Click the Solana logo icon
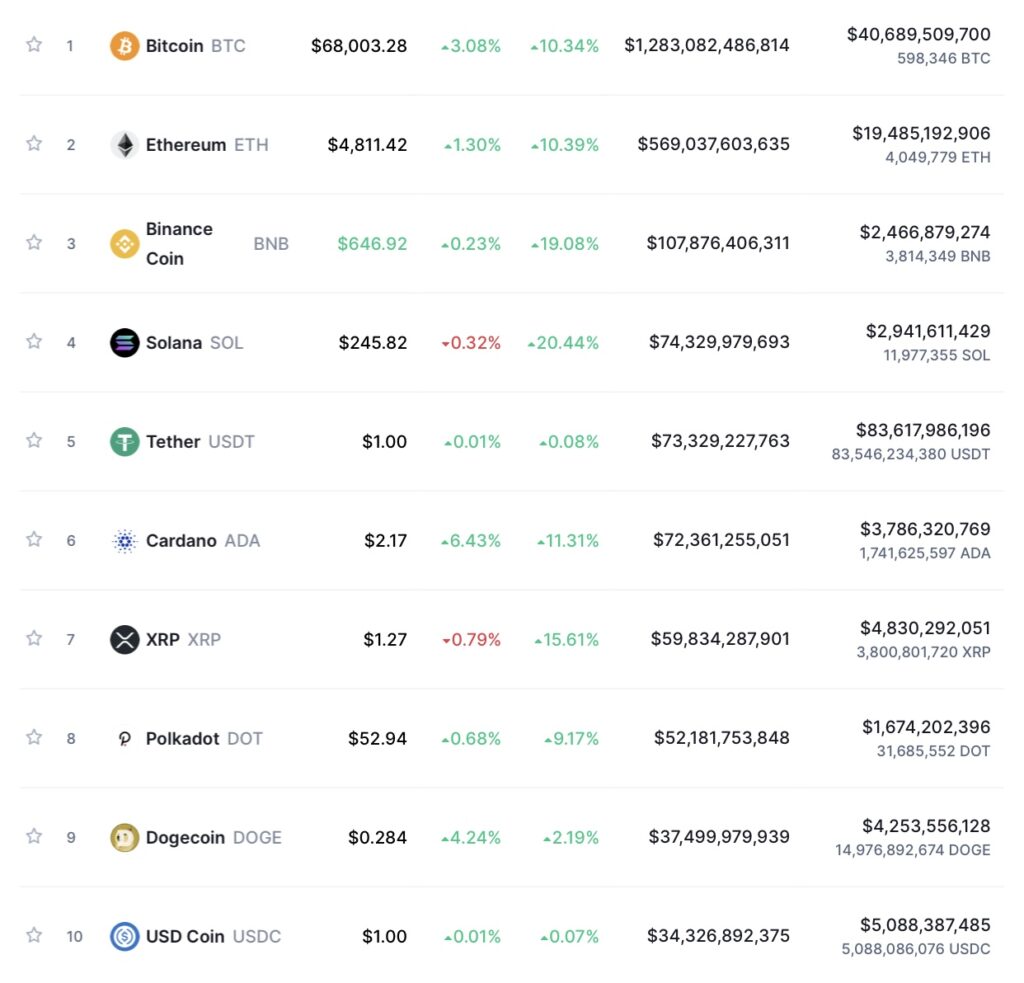 tap(124, 342)
